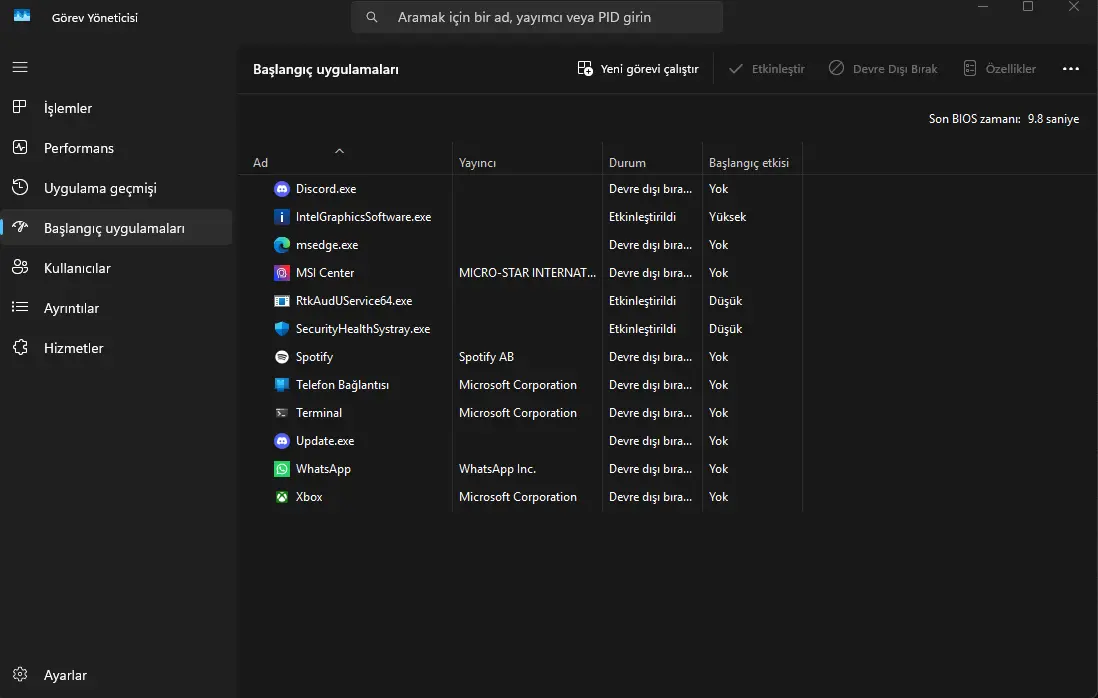Click the Devre Dışı Bırak button

pyautogui.click(x=883, y=69)
